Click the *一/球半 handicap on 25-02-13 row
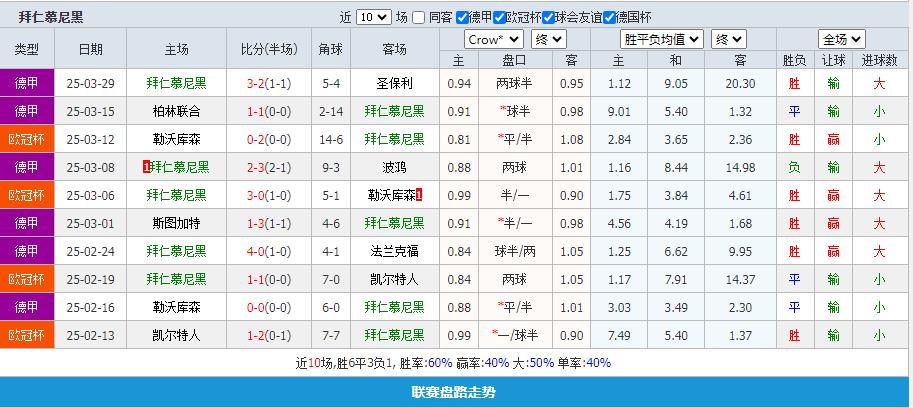This screenshot has height=408, width=913. 514,335
